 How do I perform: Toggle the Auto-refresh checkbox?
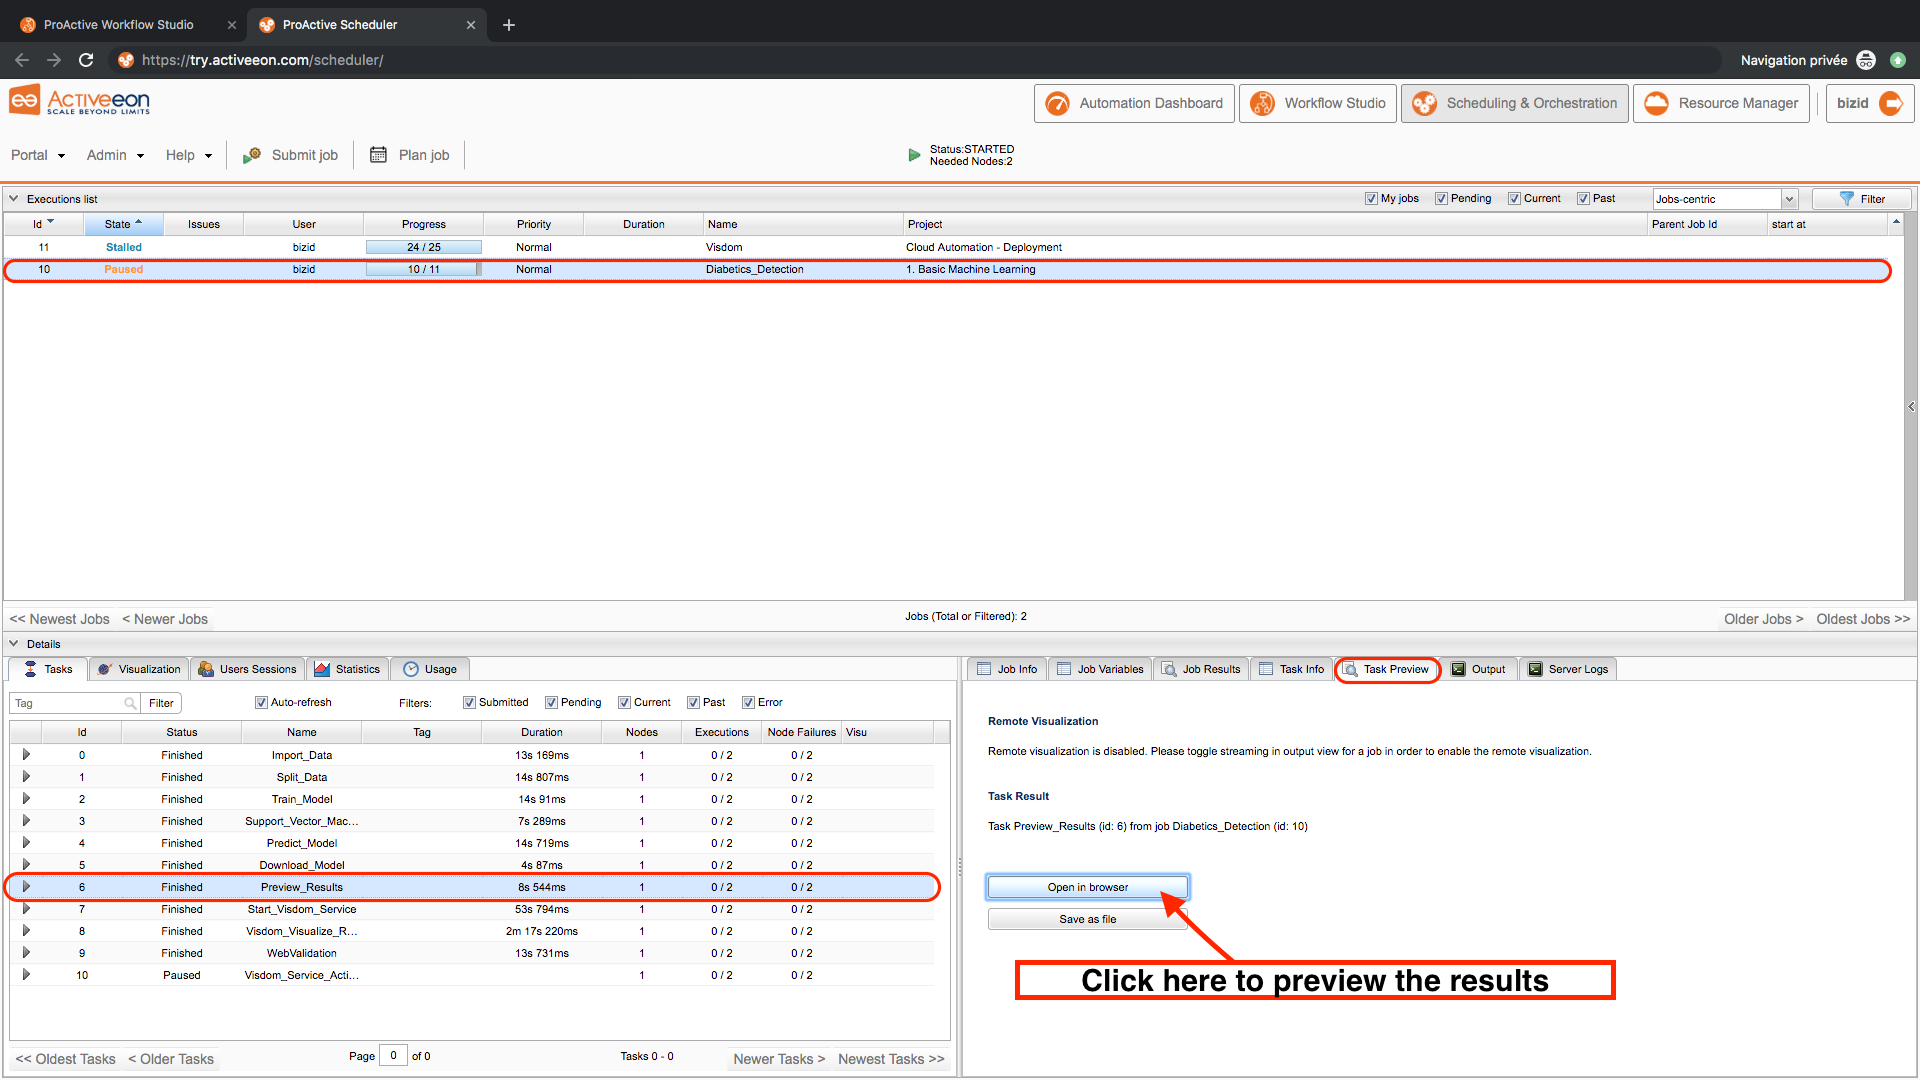261,702
